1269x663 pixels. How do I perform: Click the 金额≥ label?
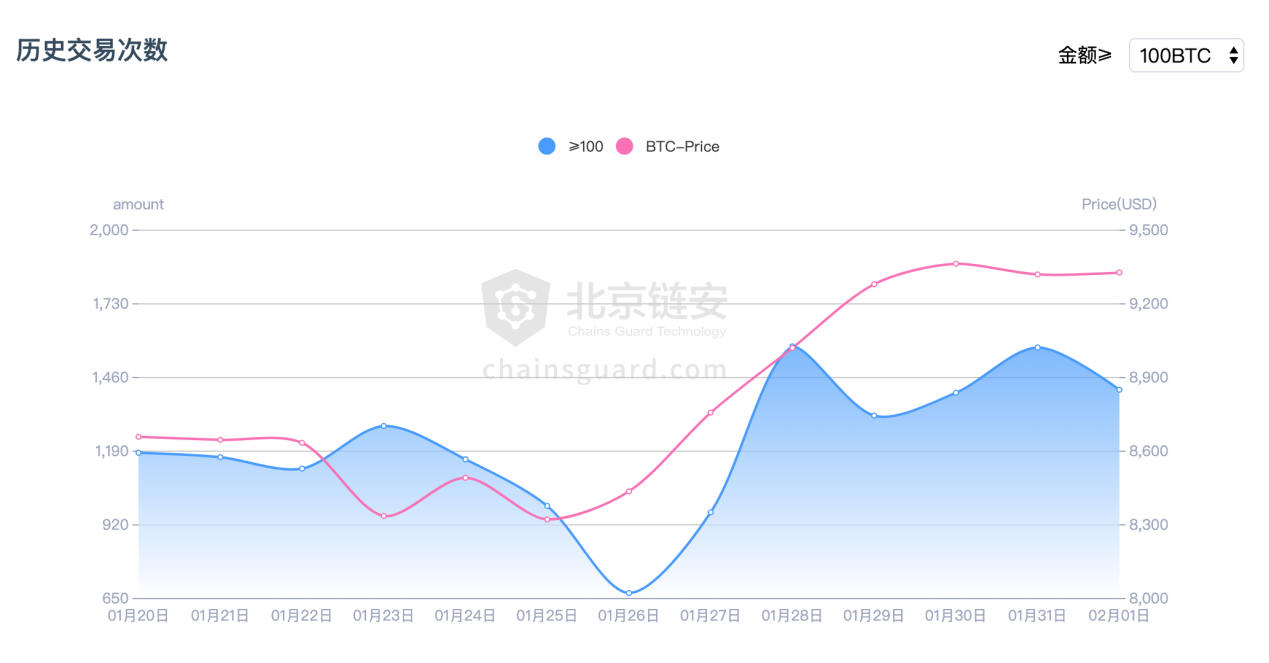1085,56
